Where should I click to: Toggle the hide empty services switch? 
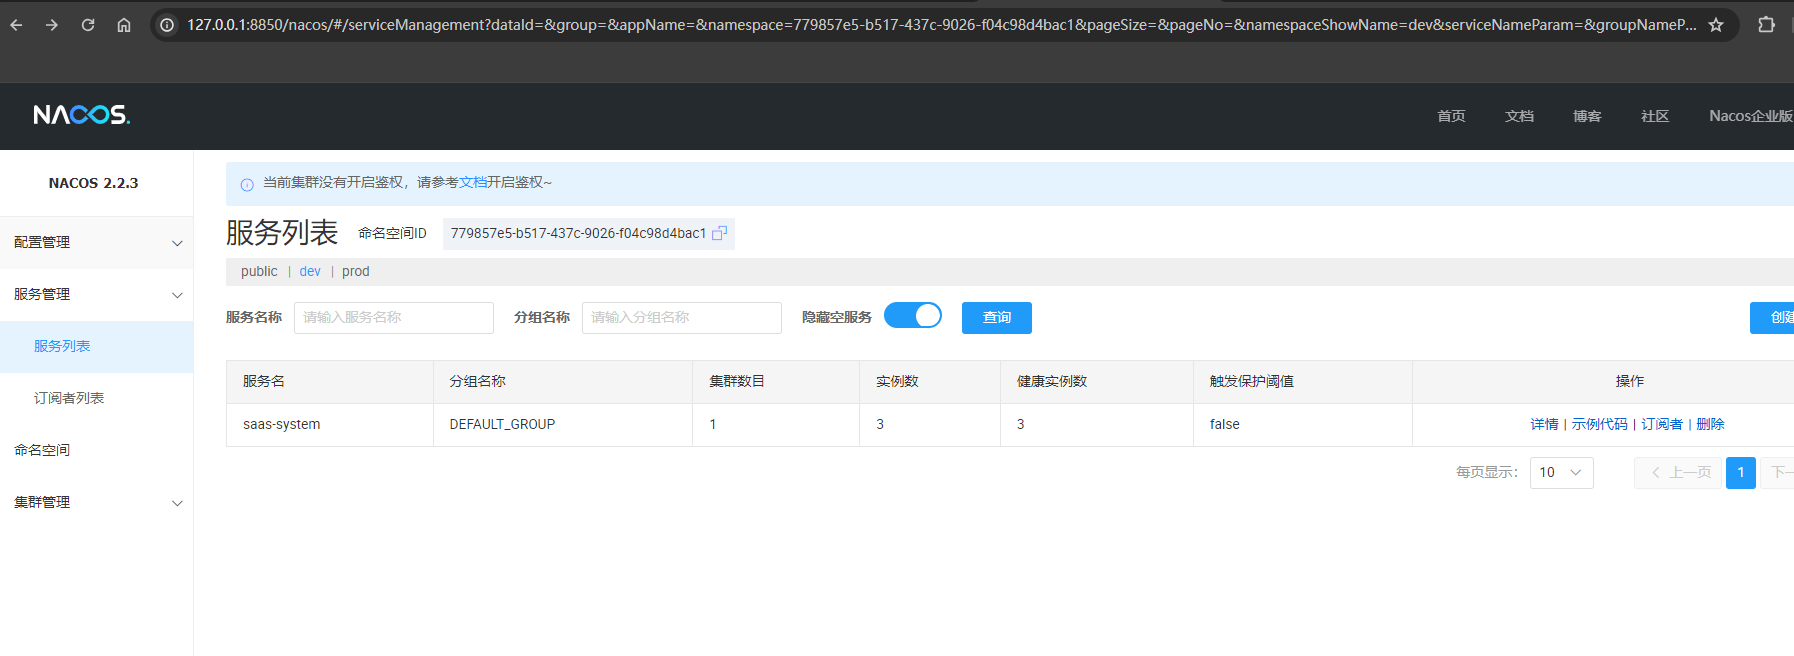click(913, 316)
